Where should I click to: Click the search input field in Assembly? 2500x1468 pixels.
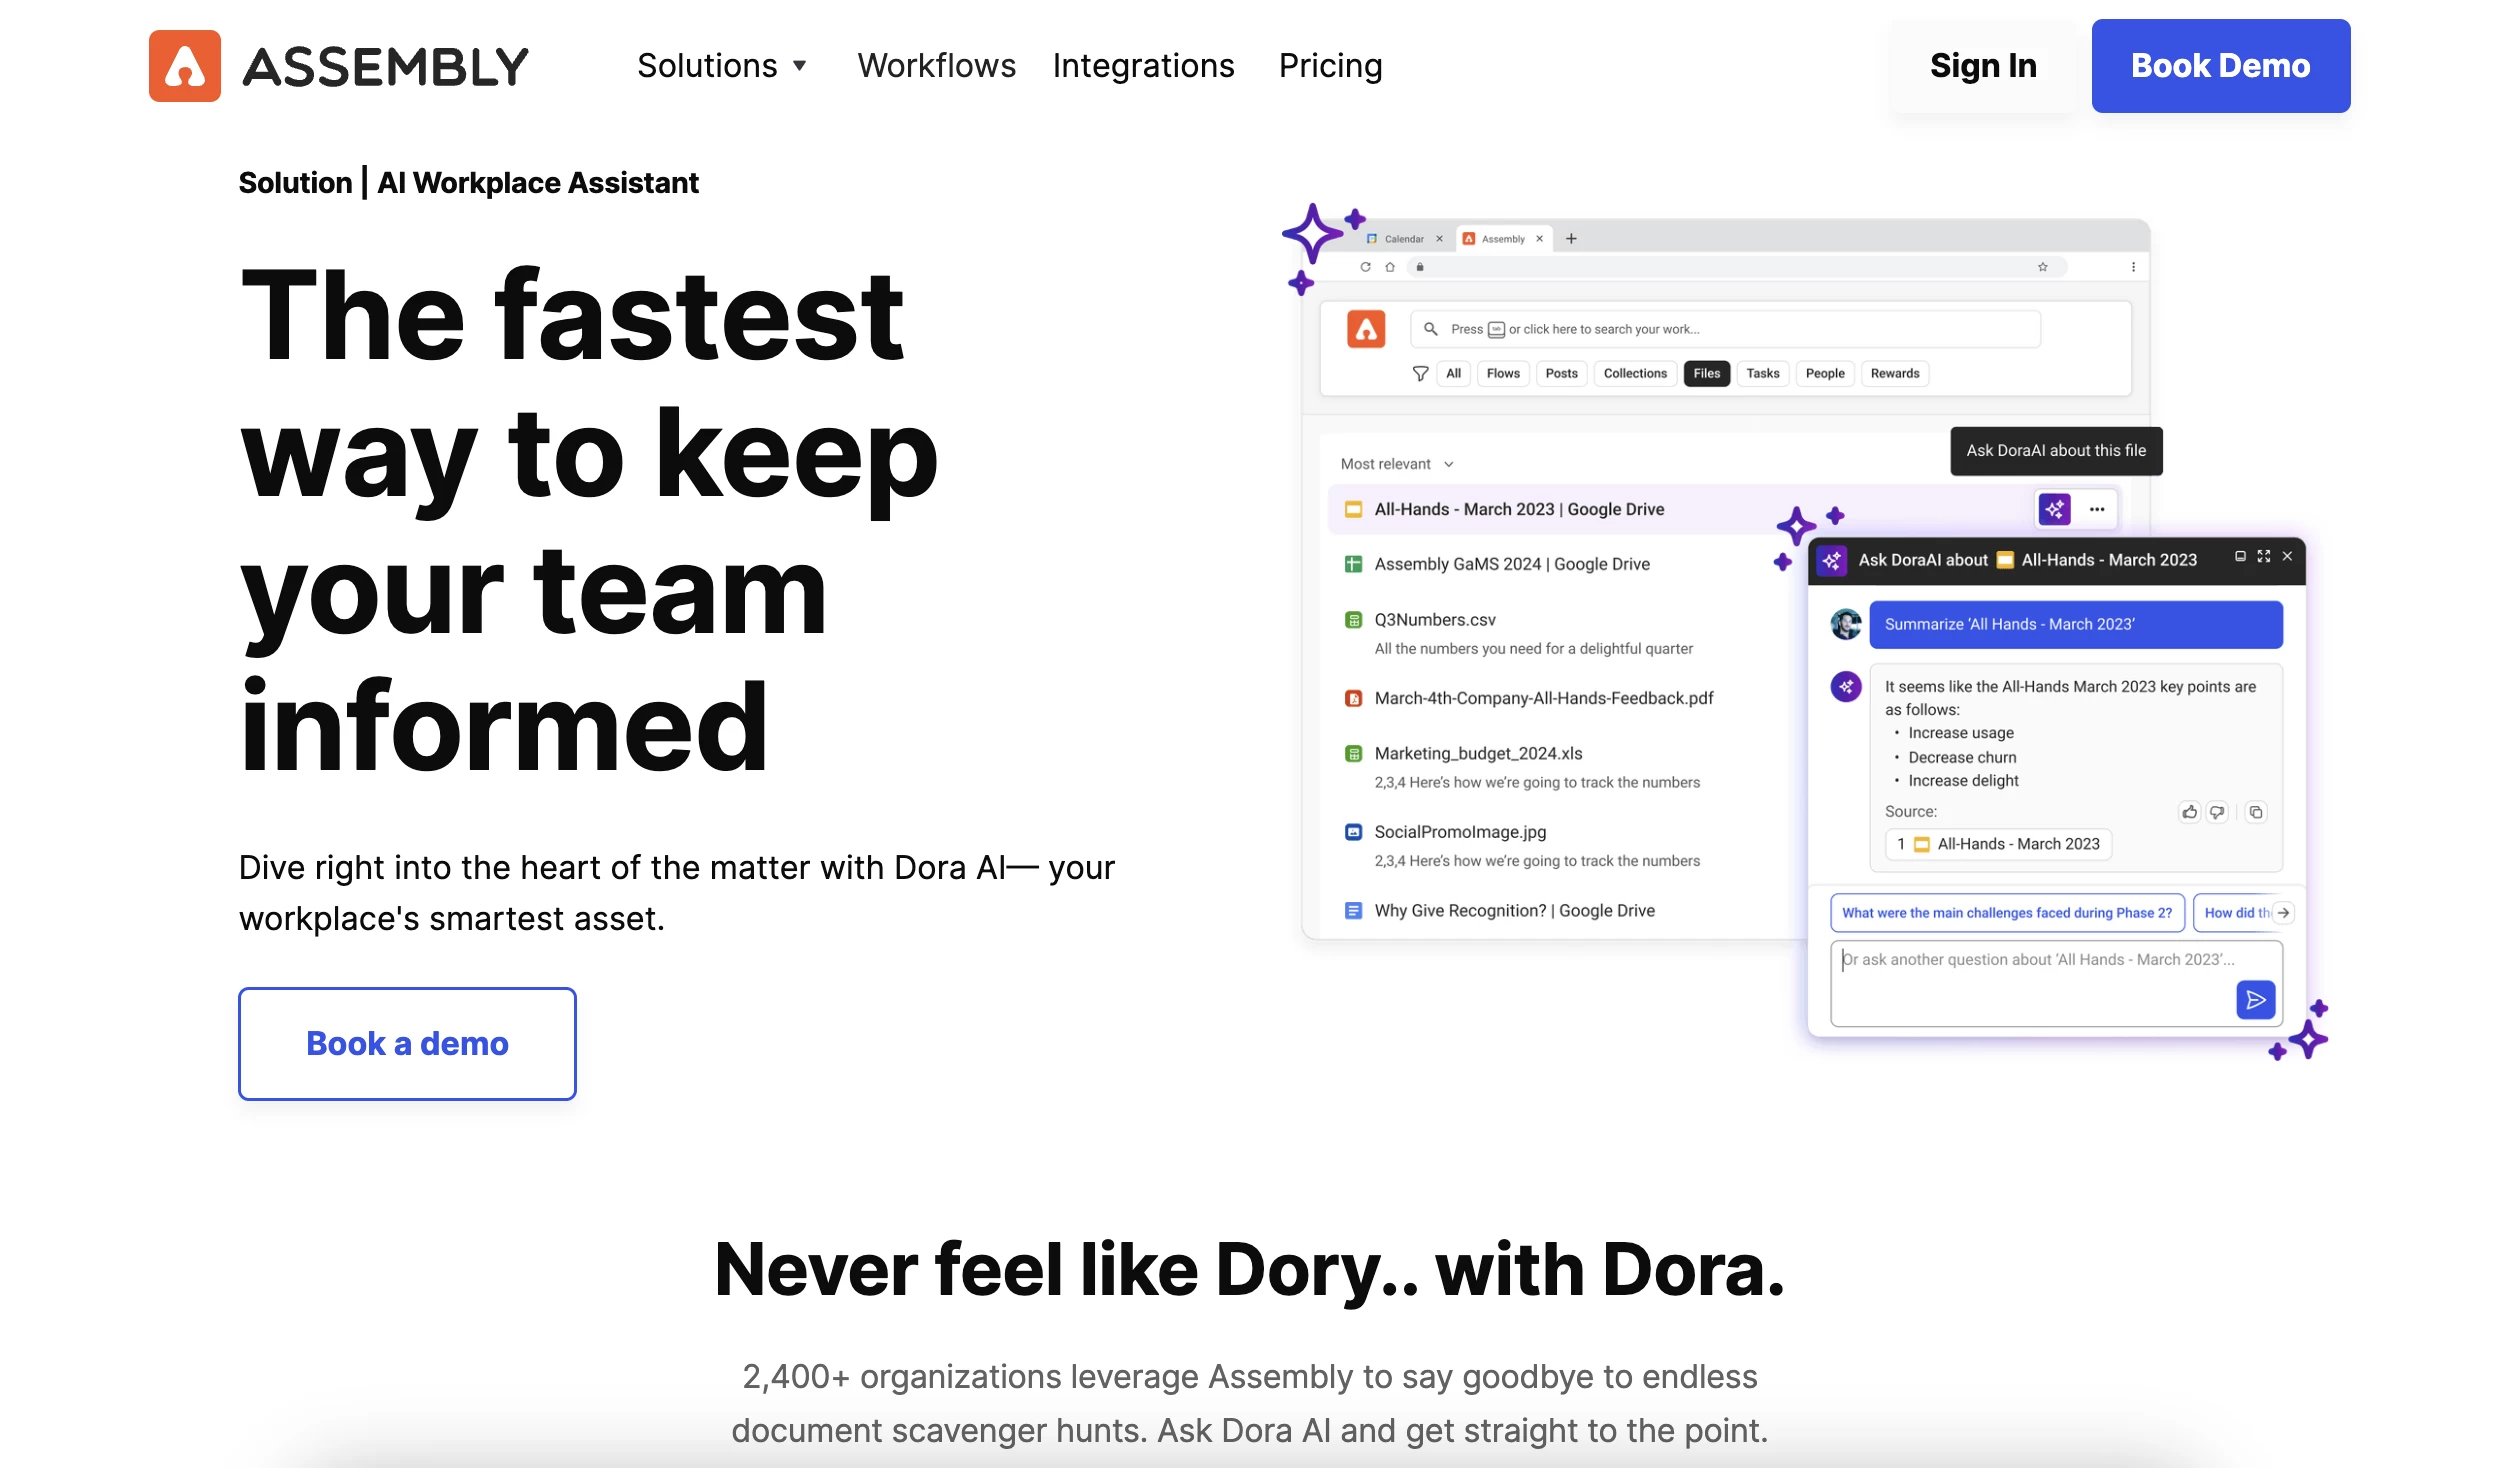[x=1730, y=329]
